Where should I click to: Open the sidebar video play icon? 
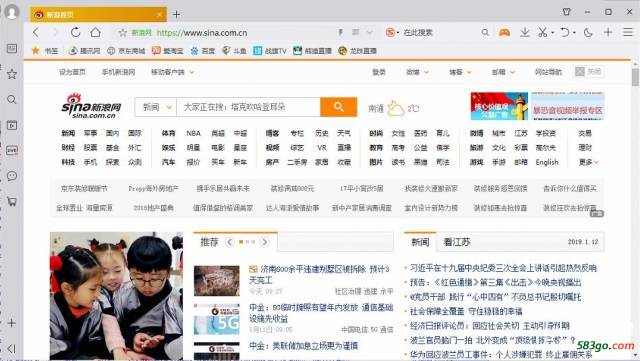pos(12,125)
